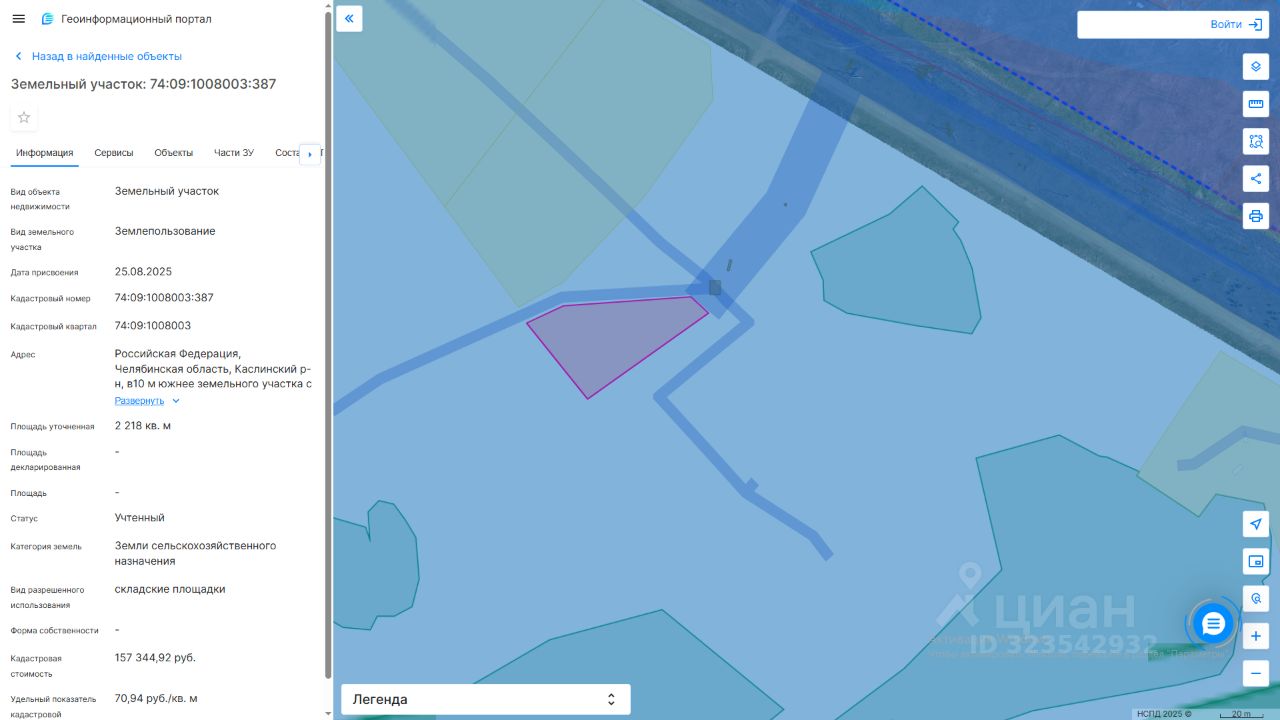The image size is (1280, 720).
Task: Select the area search tool
Action: pos(1256,141)
